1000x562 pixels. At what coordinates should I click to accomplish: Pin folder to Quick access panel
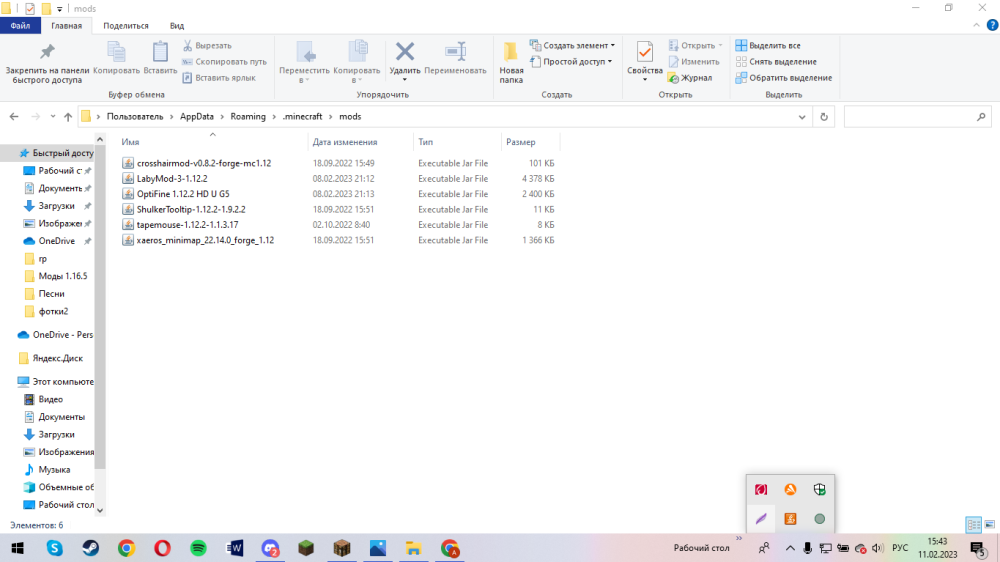(x=47, y=63)
